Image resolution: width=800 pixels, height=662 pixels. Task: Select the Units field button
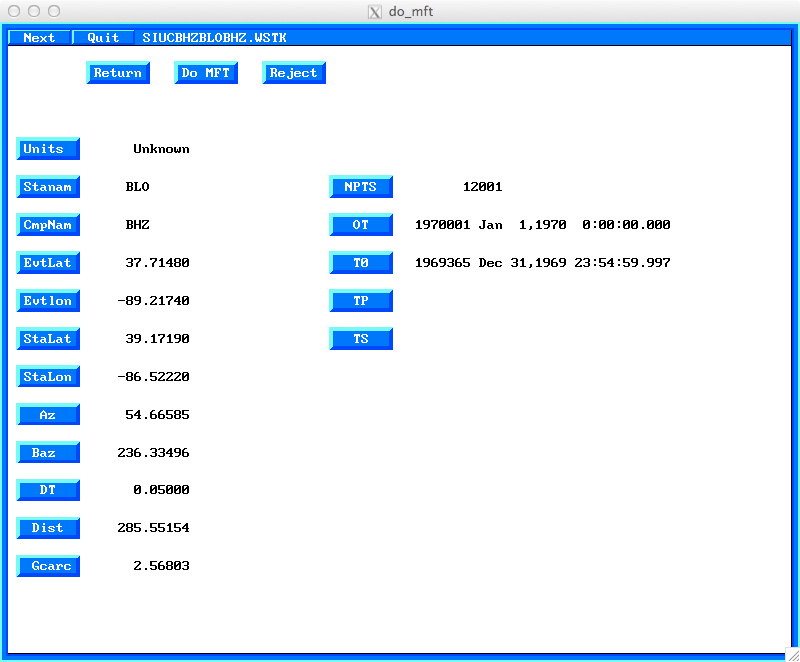48,149
